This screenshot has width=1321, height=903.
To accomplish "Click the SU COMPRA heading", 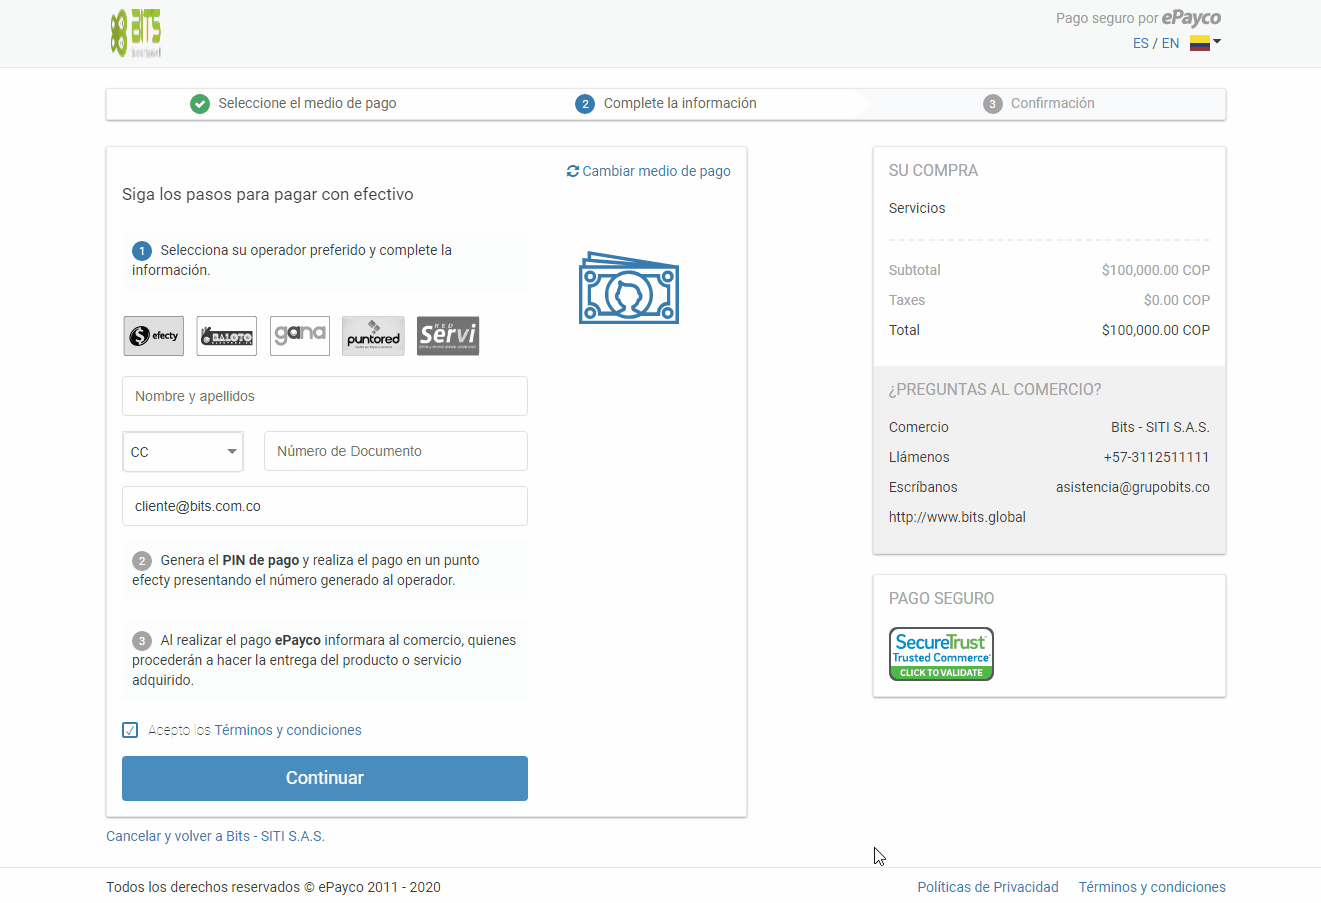I will [x=933, y=170].
